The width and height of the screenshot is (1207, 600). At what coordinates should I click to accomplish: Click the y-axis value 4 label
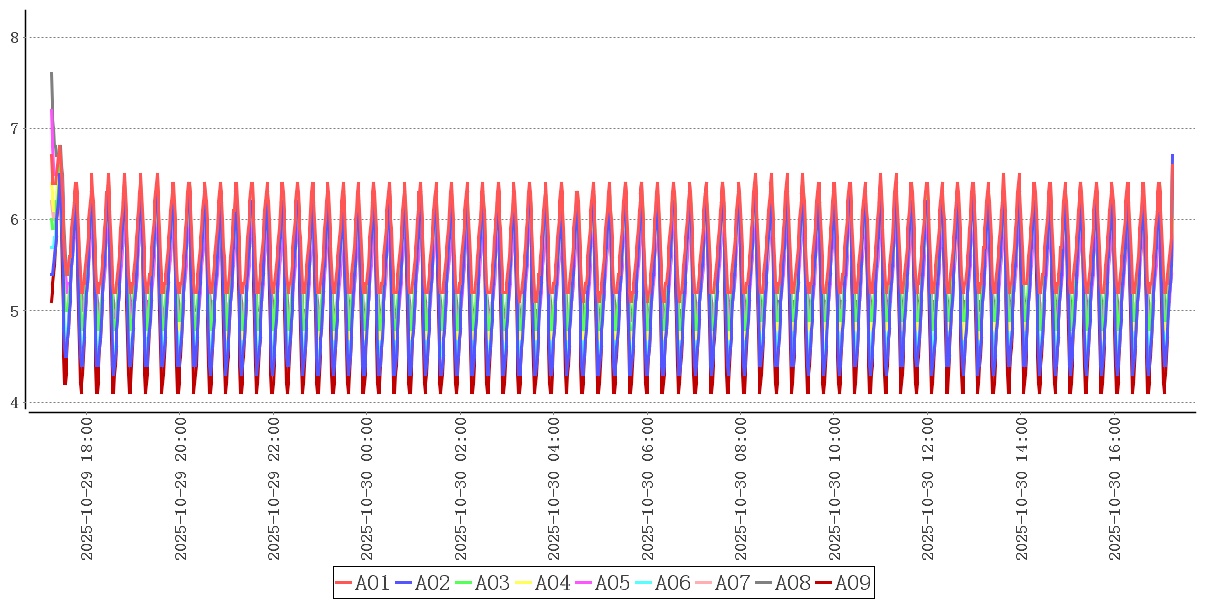[x=14, y=403]
